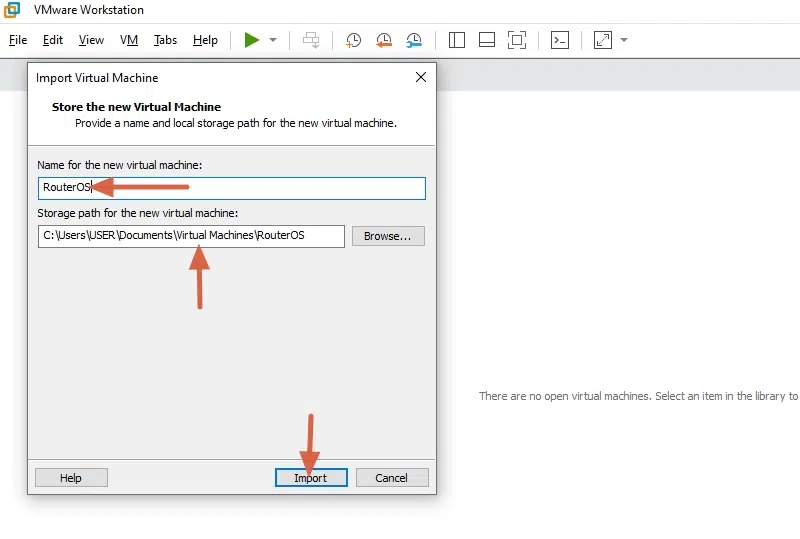Viewport: 800px width, 539px height.
Task: Revert to snapshot using the clock-arrow icon
Action: pyautogui.click(x=384, y=40)
